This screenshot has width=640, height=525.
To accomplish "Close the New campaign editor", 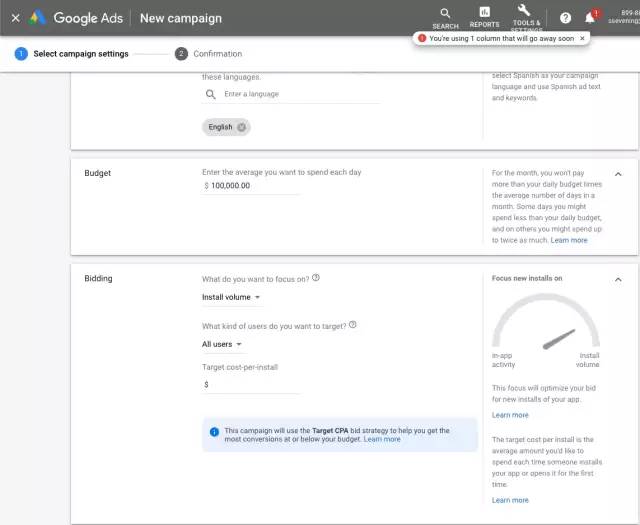I will 16,18.
